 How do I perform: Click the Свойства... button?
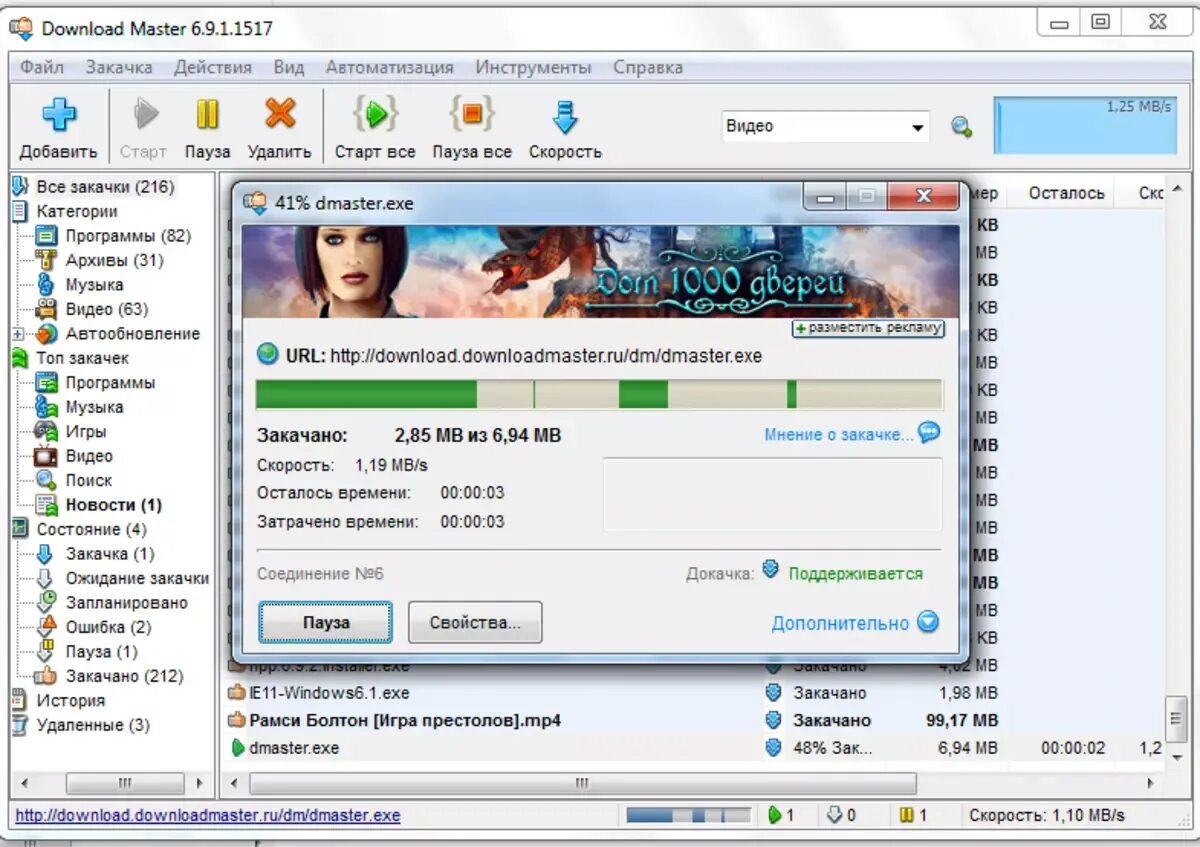pos(475,622)
